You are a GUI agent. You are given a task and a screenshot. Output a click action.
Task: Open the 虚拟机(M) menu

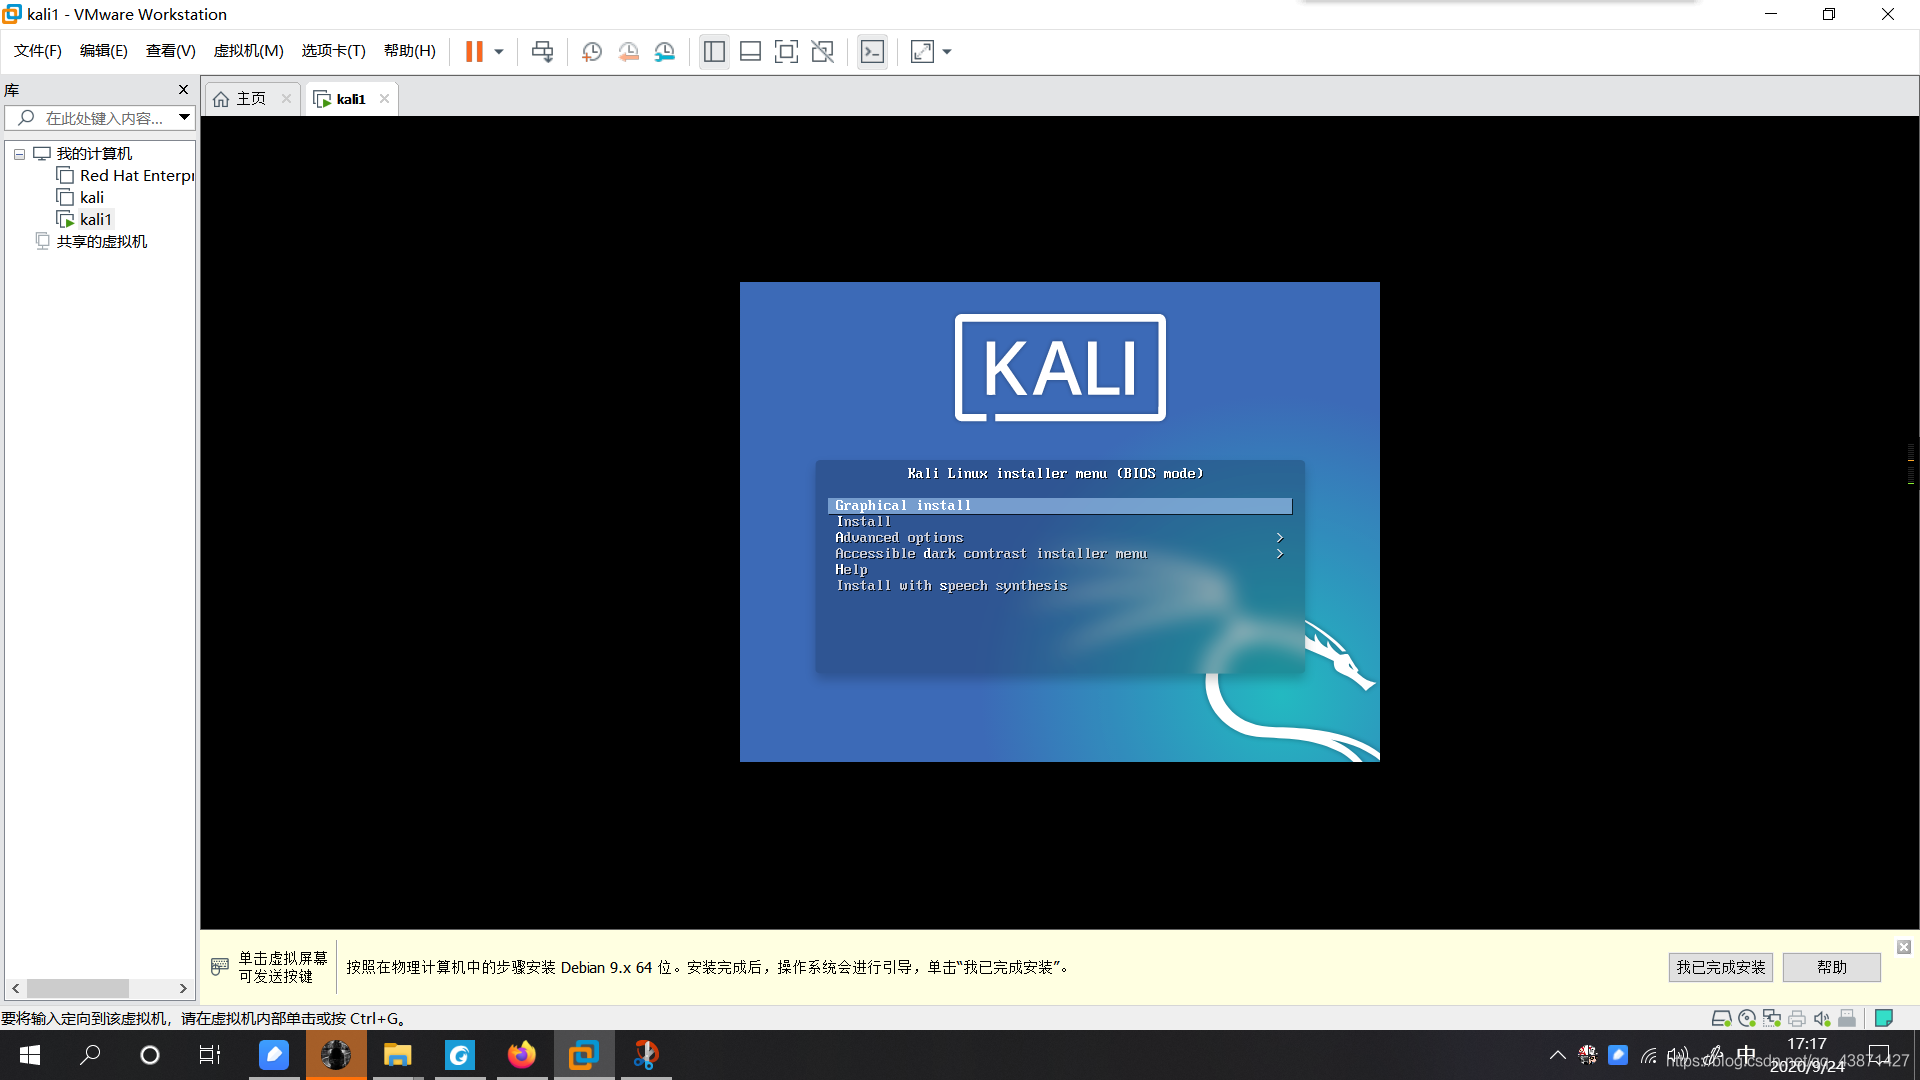pos(249,51)
